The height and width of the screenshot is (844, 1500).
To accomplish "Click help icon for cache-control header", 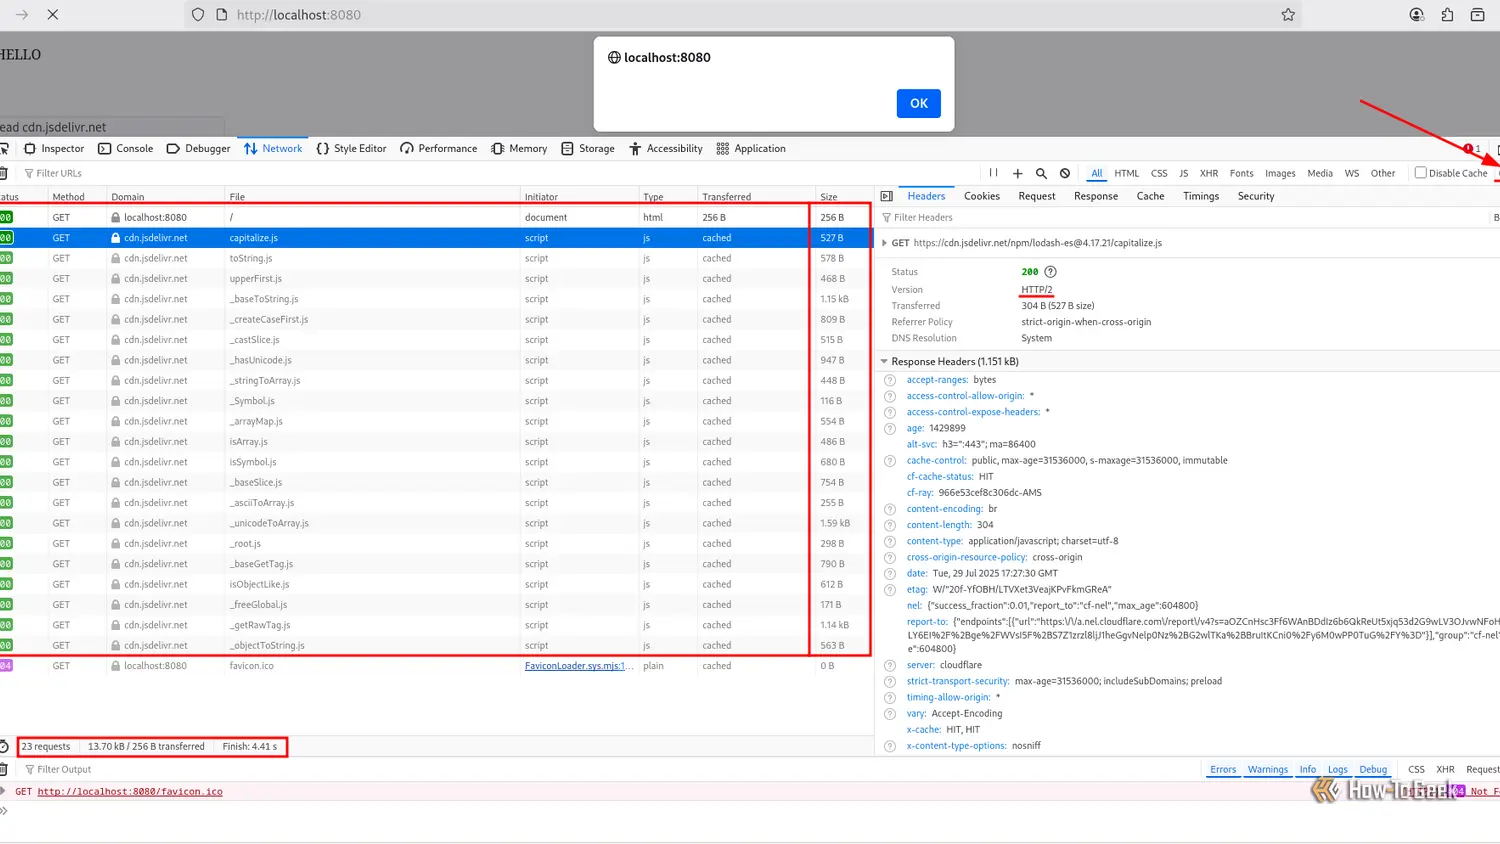I will pos(890,461).
